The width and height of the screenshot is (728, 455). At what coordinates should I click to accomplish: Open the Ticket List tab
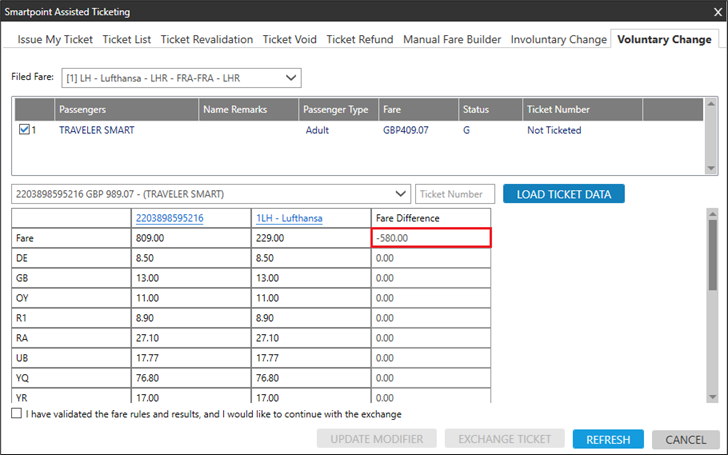(127, 40)
